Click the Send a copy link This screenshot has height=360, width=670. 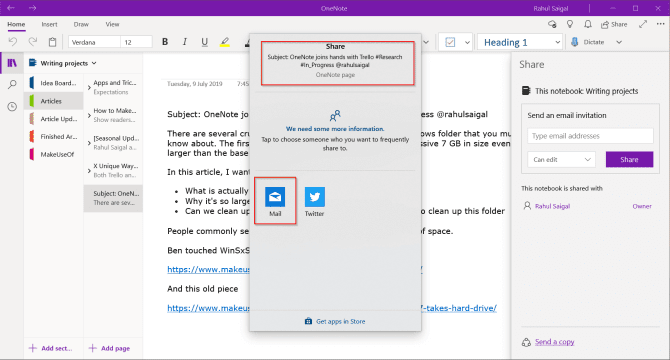[554, 342]
